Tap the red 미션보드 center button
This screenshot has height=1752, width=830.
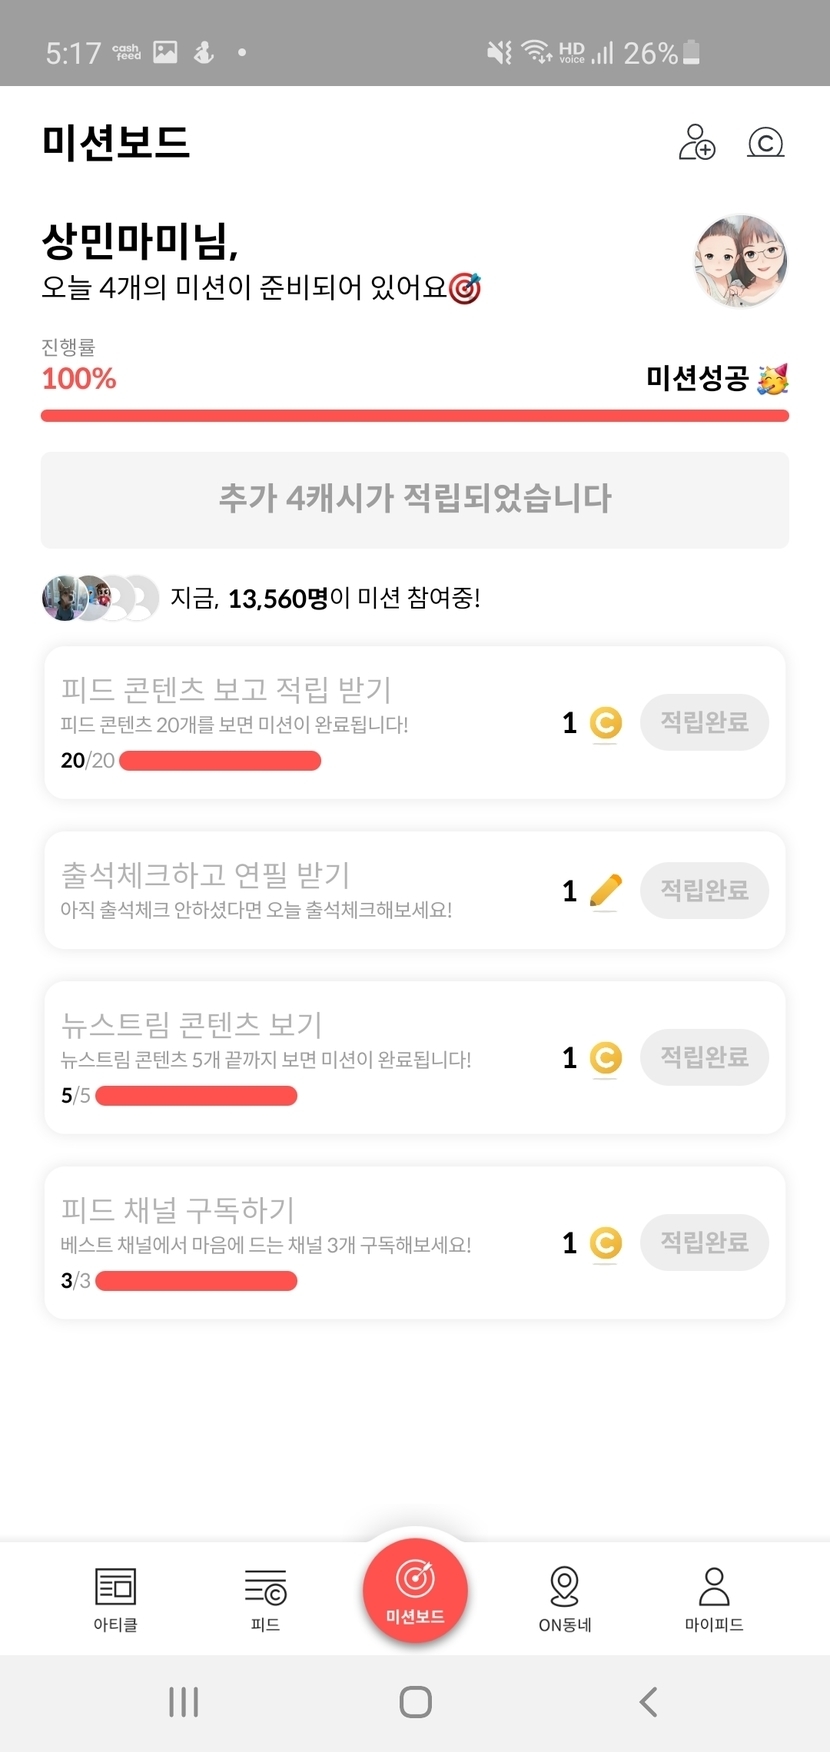(x=415, y=1590)
